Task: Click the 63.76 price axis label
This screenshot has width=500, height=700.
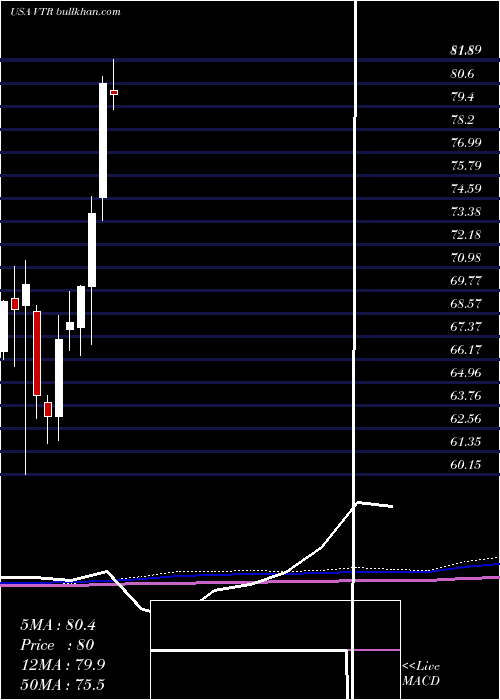Action: click(x=466, y=396)
